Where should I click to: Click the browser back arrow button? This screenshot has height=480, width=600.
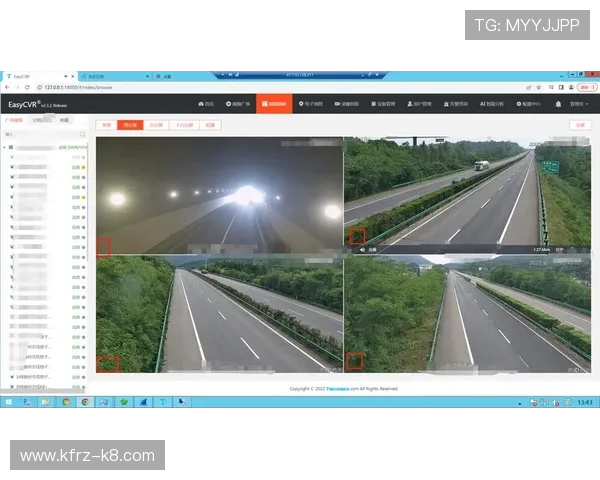pyautogui.click(x=7, y=87)
